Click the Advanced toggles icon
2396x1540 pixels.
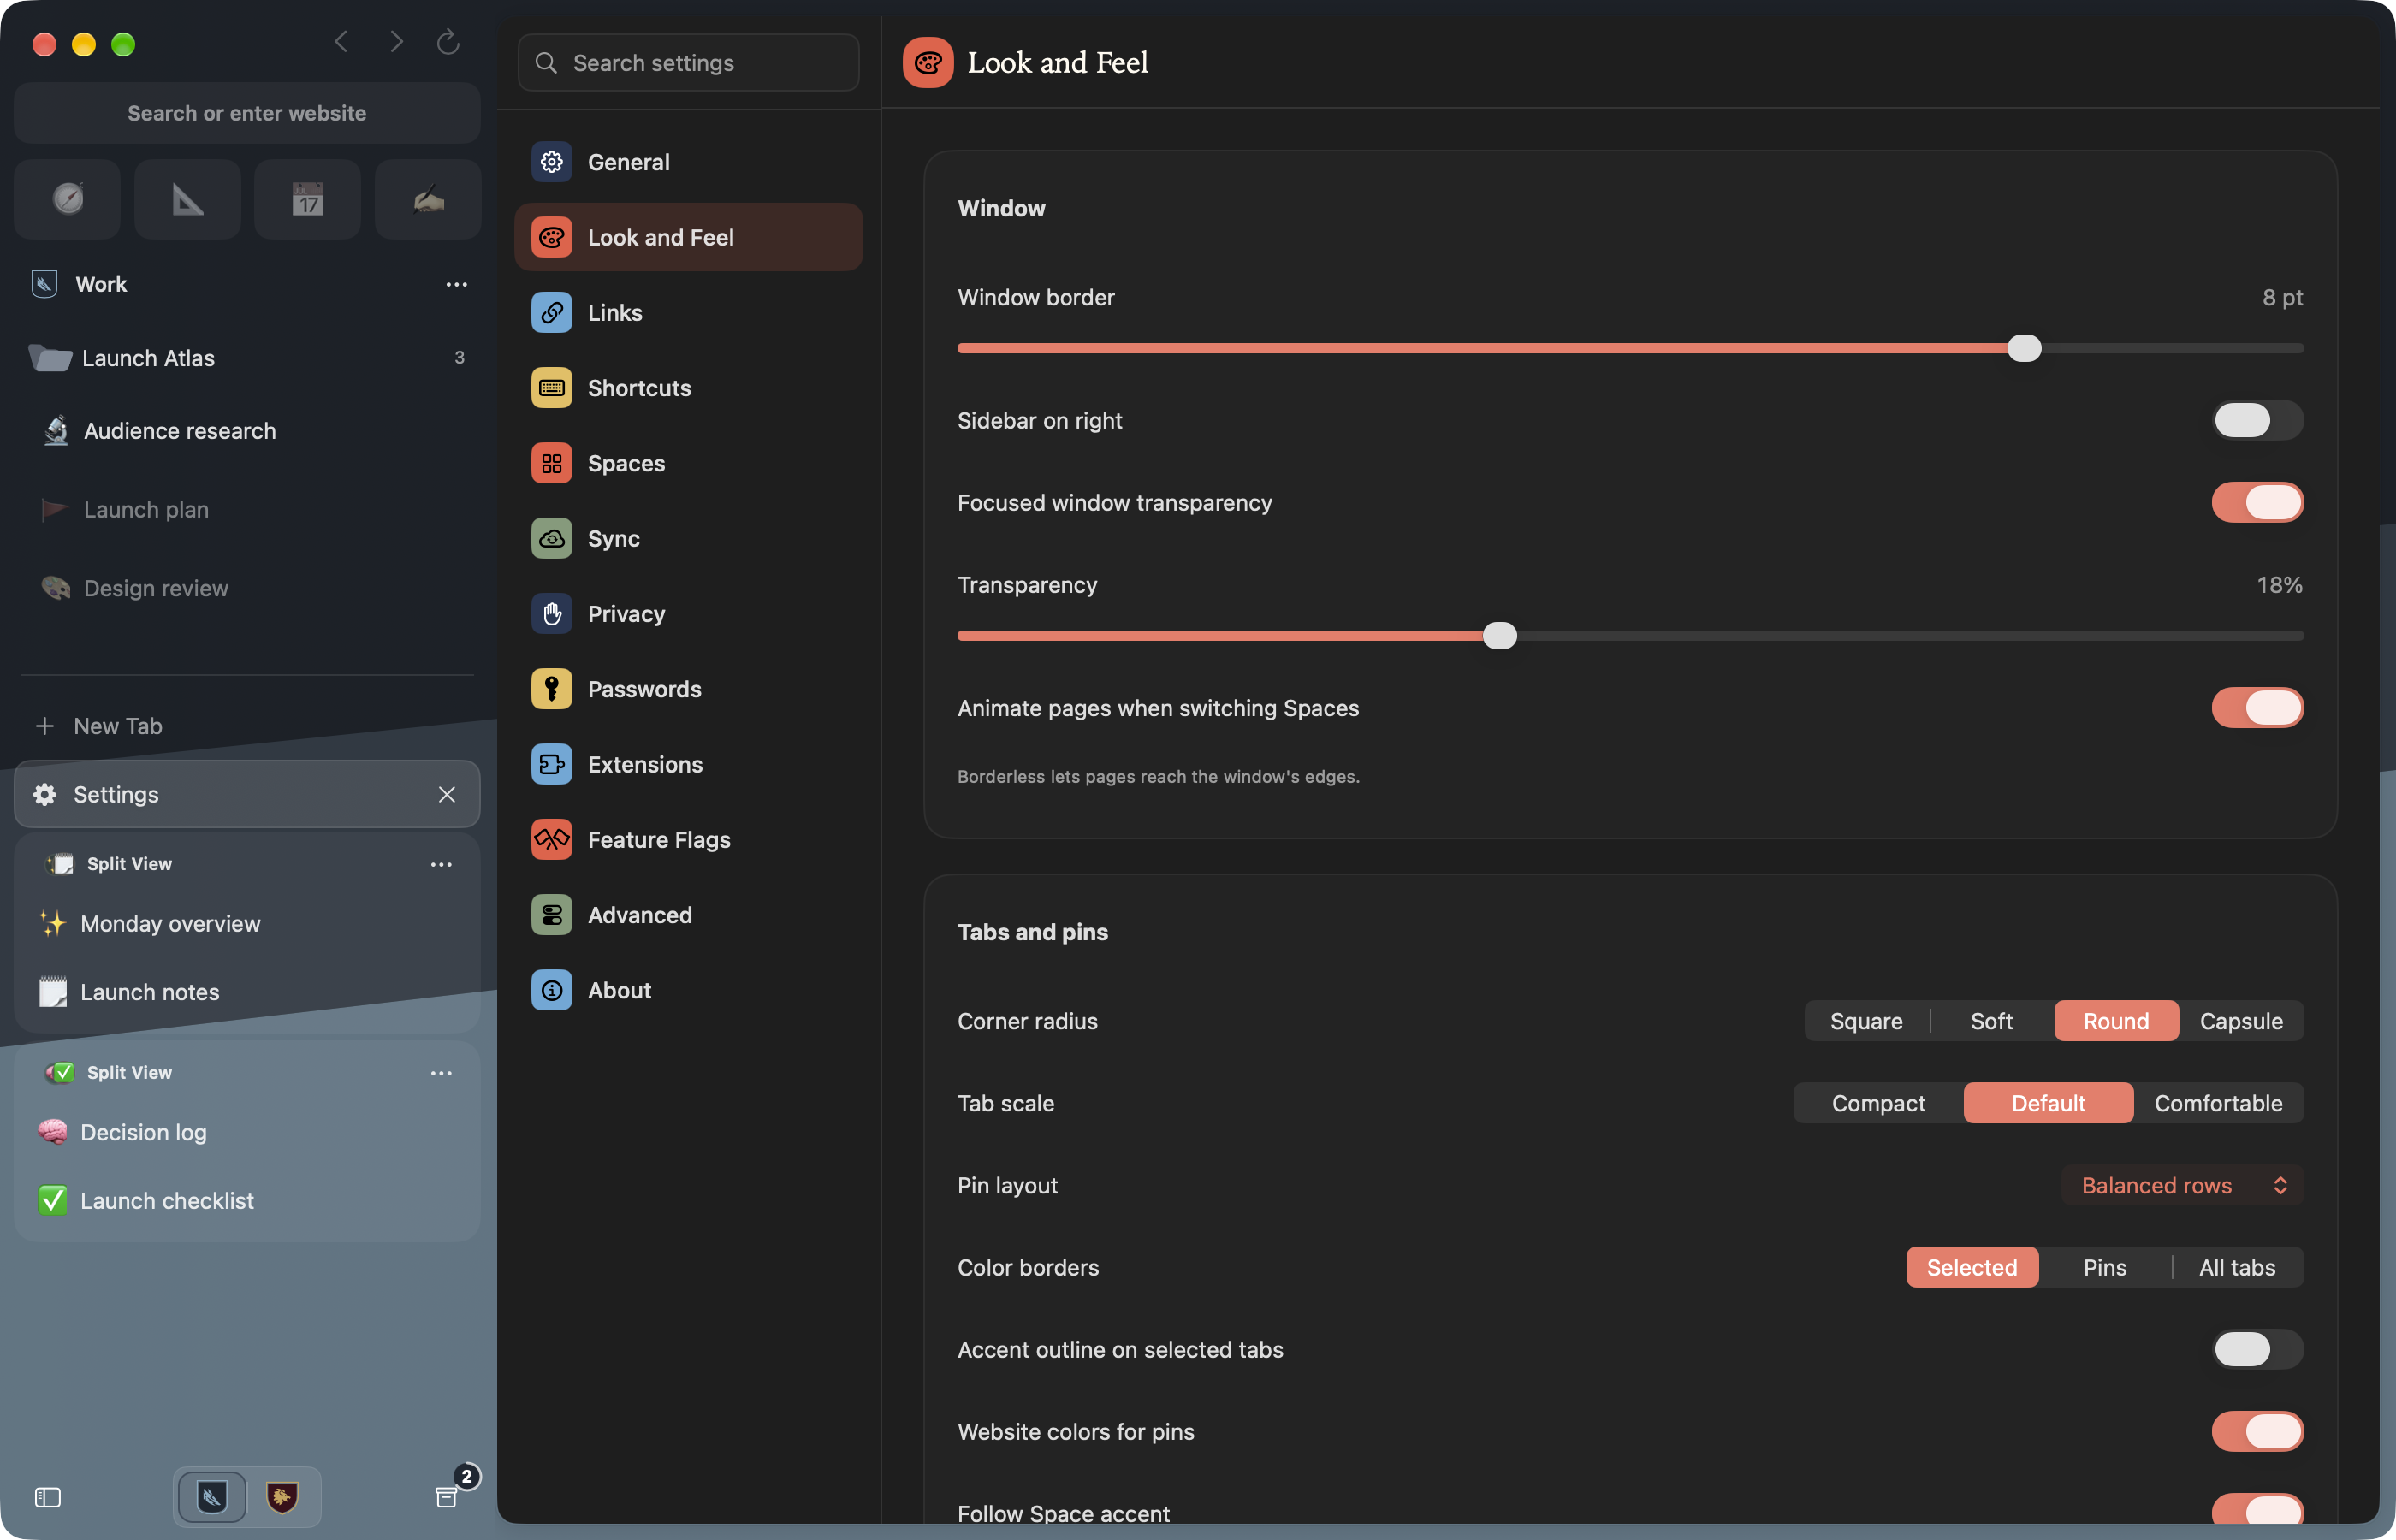coord(552,915)
